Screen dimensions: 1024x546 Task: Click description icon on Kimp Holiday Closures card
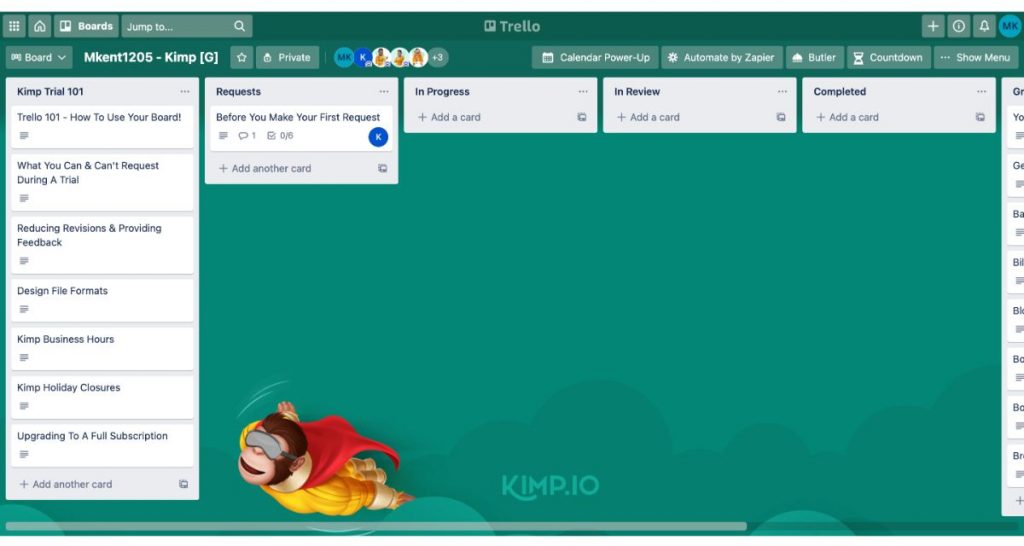pyautogui.click(x=24, y=406)
